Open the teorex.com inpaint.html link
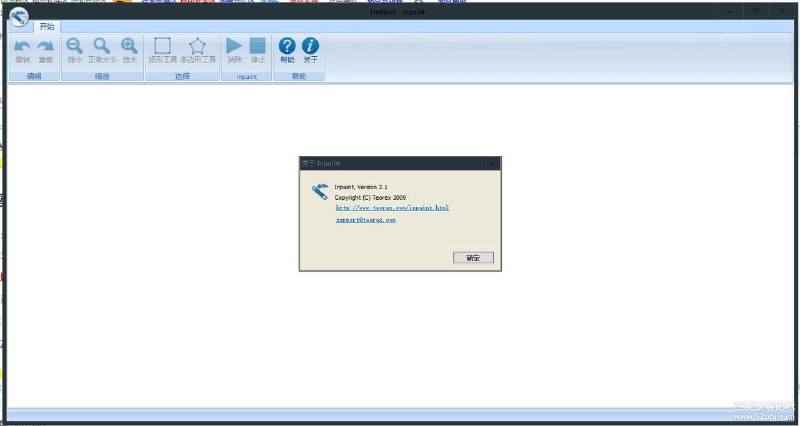Screen dimensions: 800x426 click(x=392, y=208)
